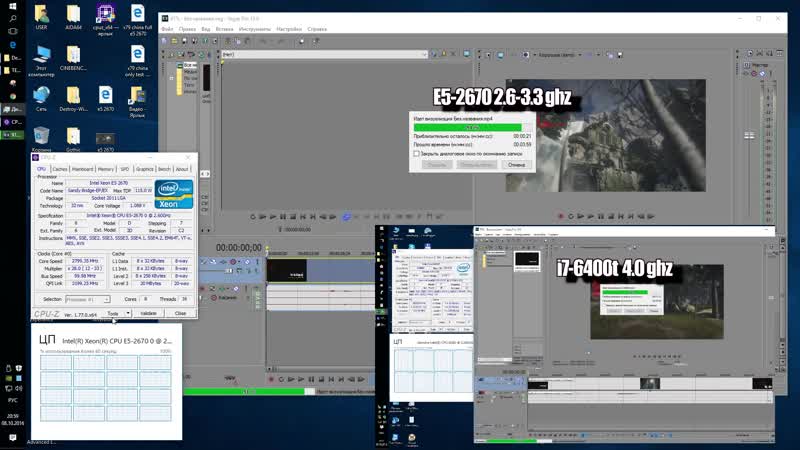The height and width of the screenshot is (450, 800).
Task: Open the Инструменты menu in Vegas
Action: pos(255,29)
